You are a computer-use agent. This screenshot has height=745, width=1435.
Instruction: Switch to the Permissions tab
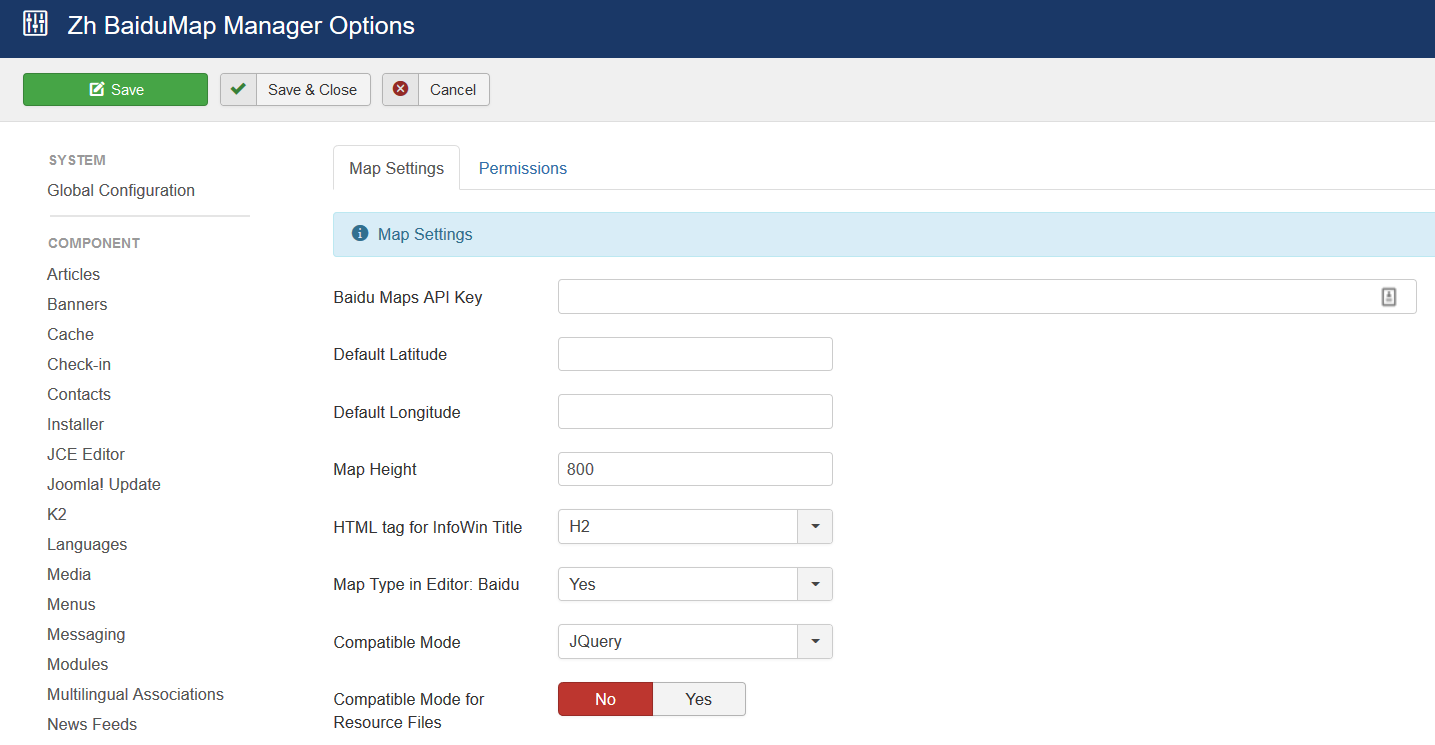pos(522,168)
